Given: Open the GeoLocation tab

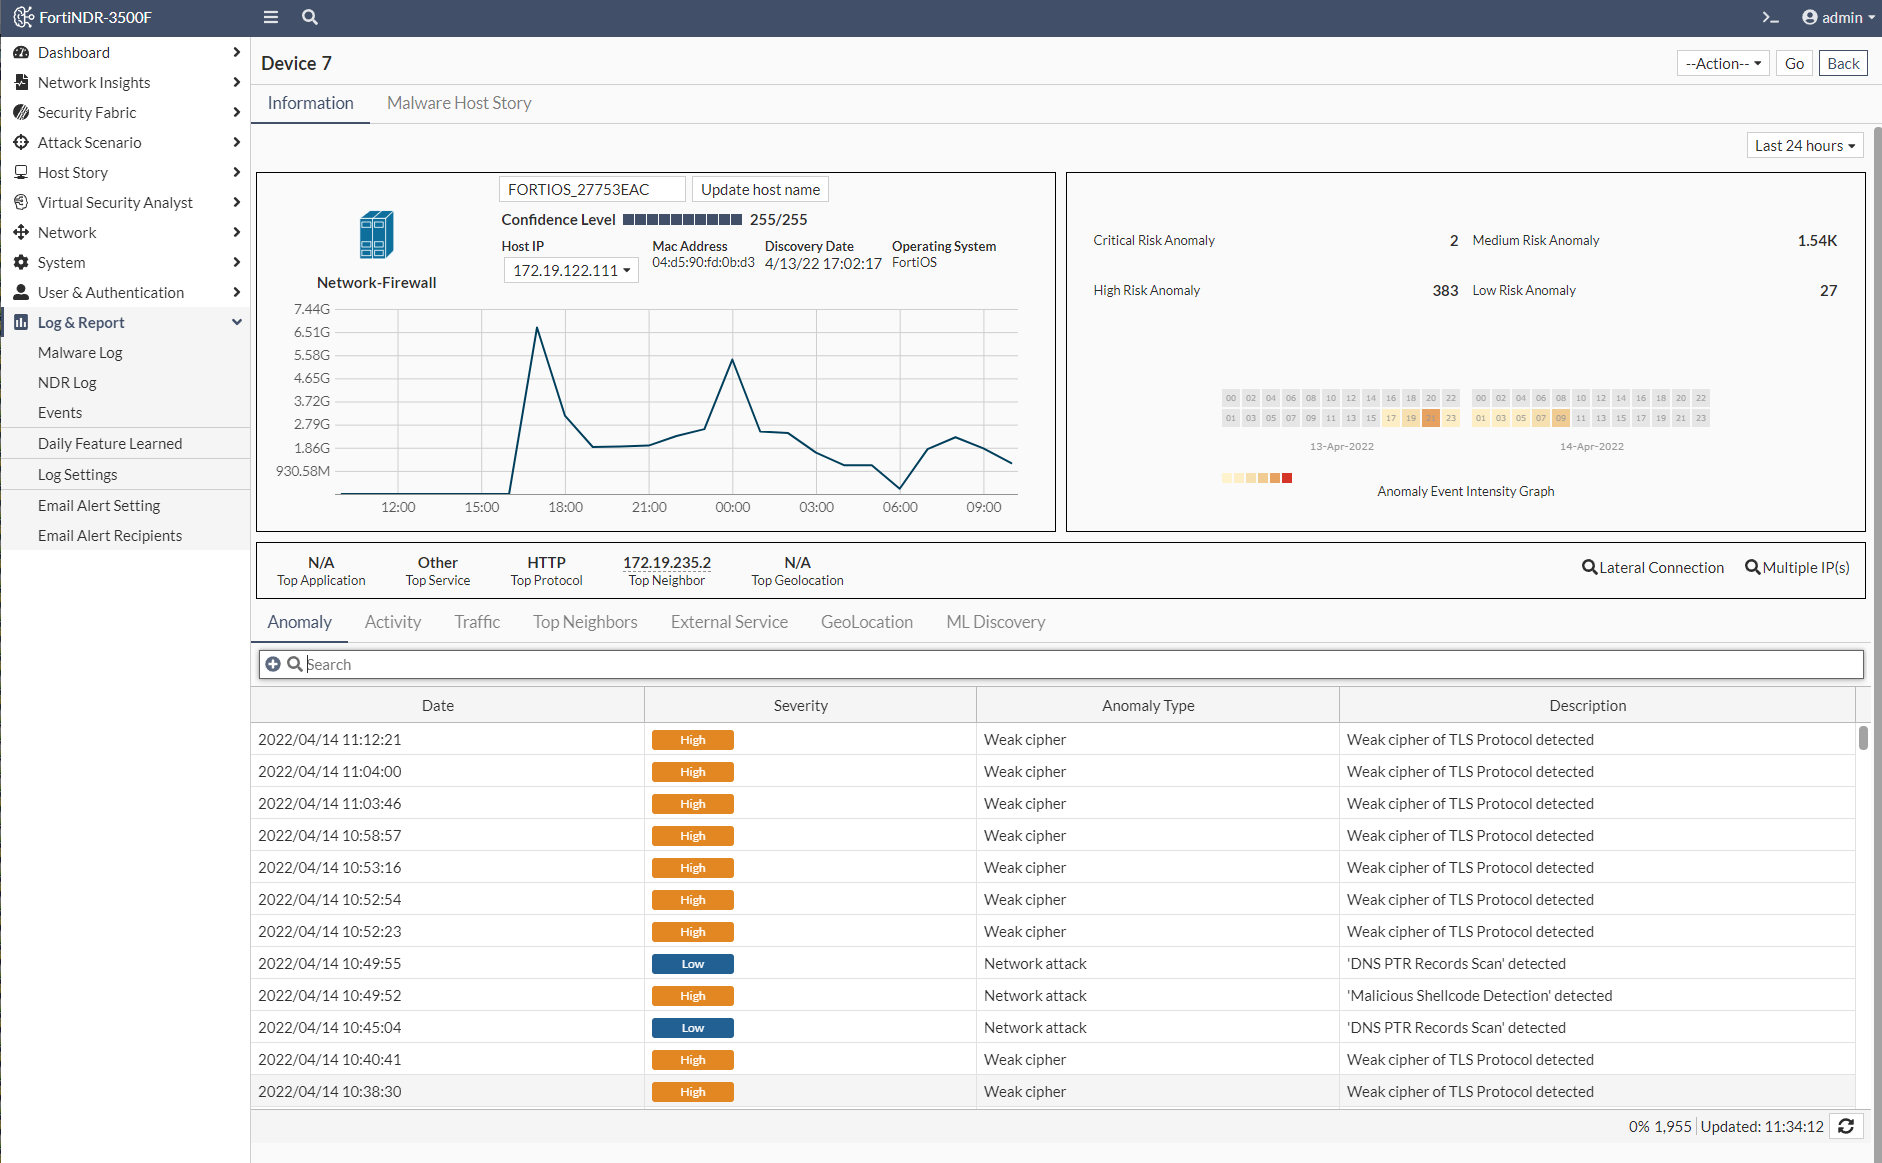Looking at the screenshot, I should (x=866, y=621).
